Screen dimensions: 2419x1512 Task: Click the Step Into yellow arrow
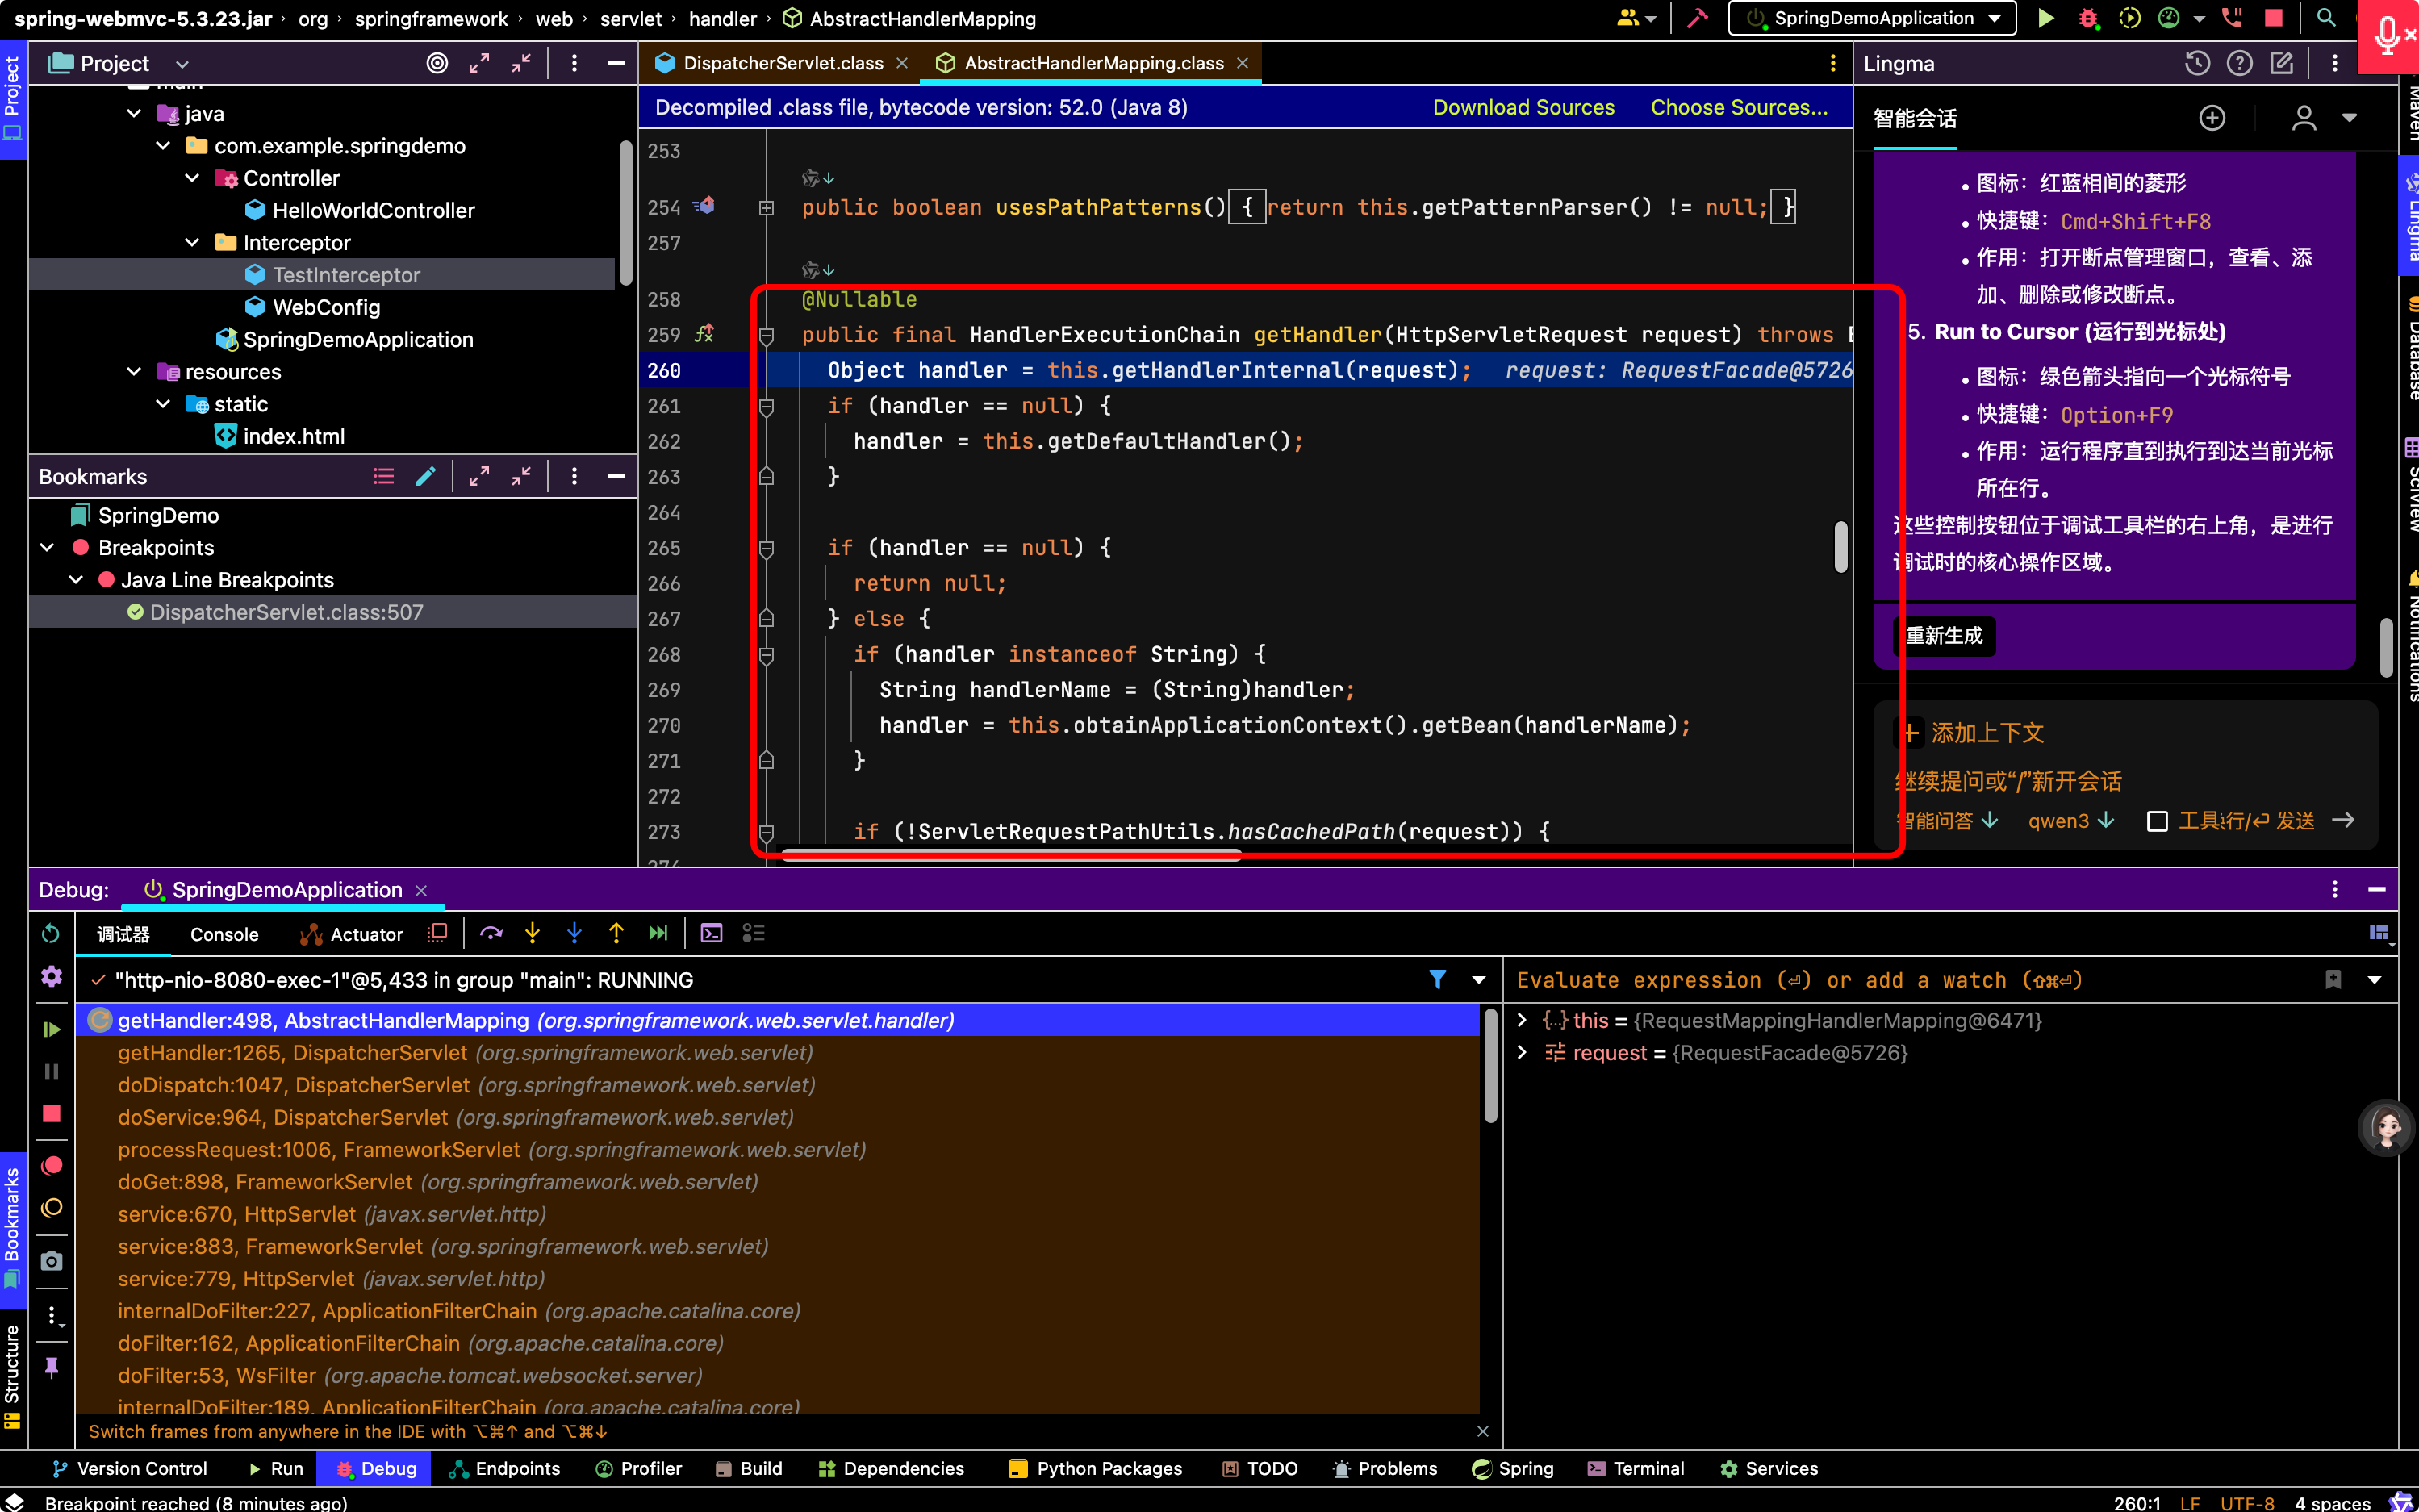pyautogui.click(x=532, y=933)
